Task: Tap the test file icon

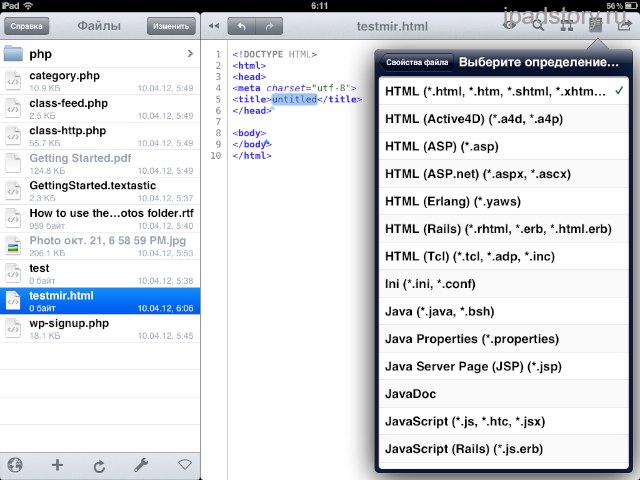Action: (13, 273)
